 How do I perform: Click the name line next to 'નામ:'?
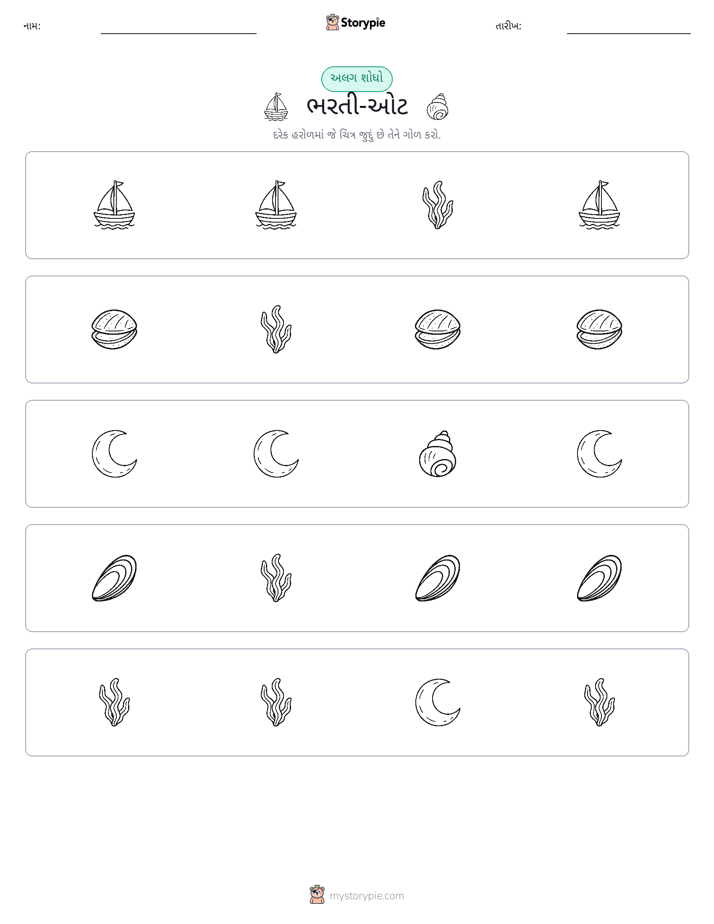178,33
